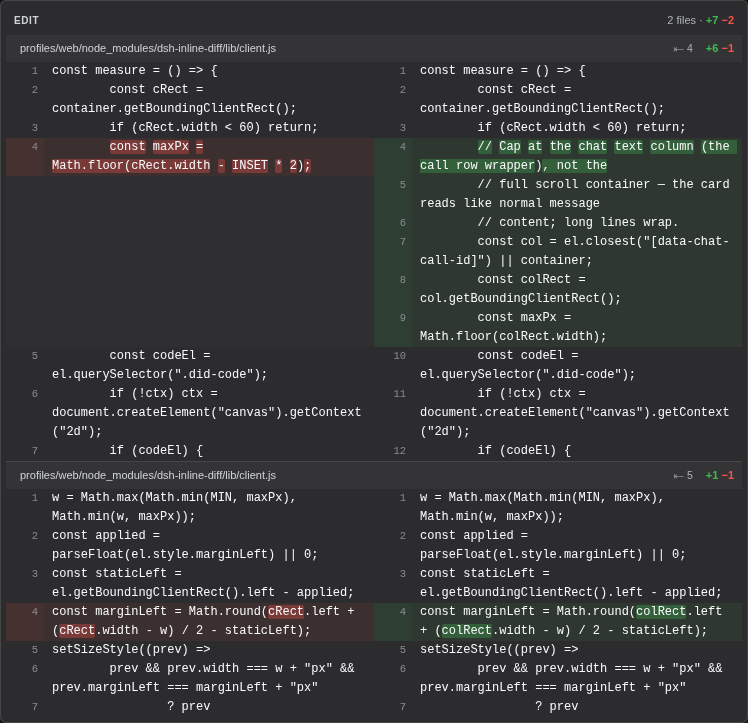Click line number 11 beside "if (!ctx) ctx"
The height and width of the screenshot is (723, 748).
[x=400, y=394]
